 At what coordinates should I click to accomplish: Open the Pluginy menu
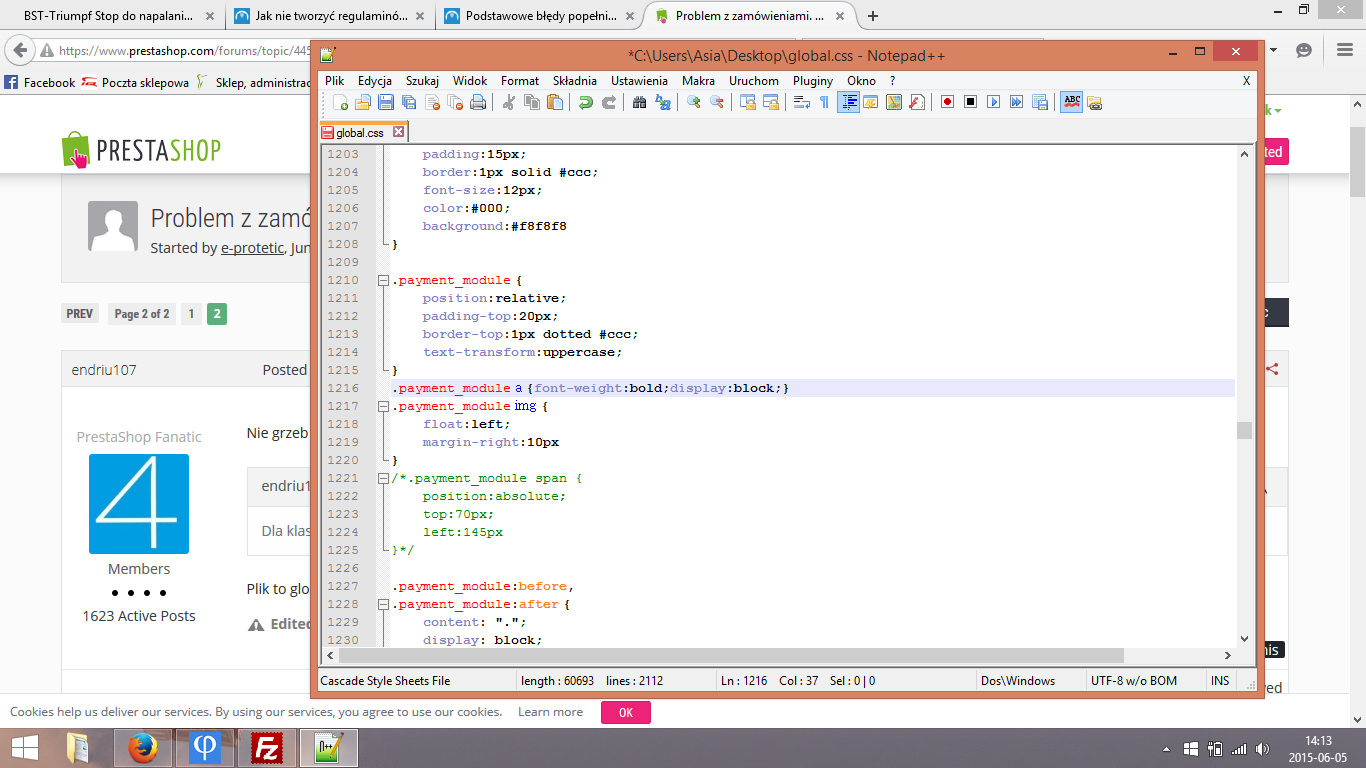[x=812, y=81]
